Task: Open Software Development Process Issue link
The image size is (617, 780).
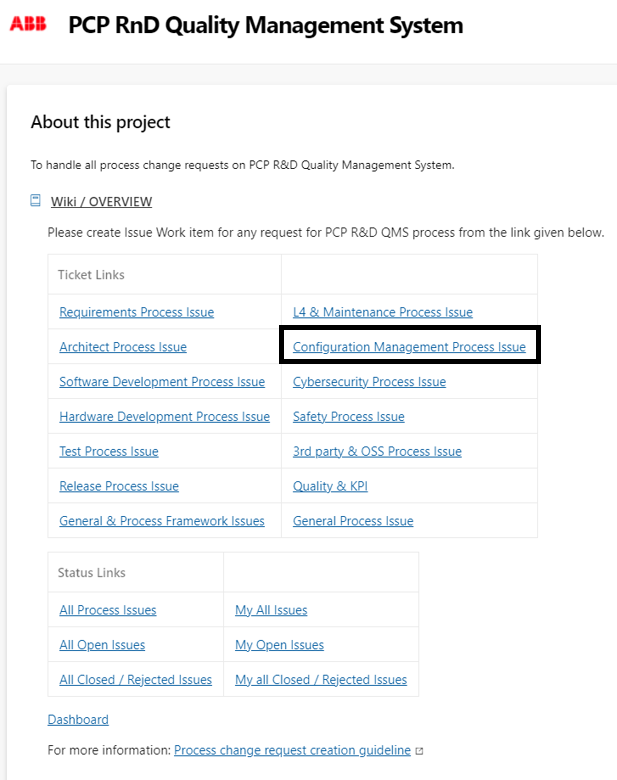Action: [x=162, y=382]
